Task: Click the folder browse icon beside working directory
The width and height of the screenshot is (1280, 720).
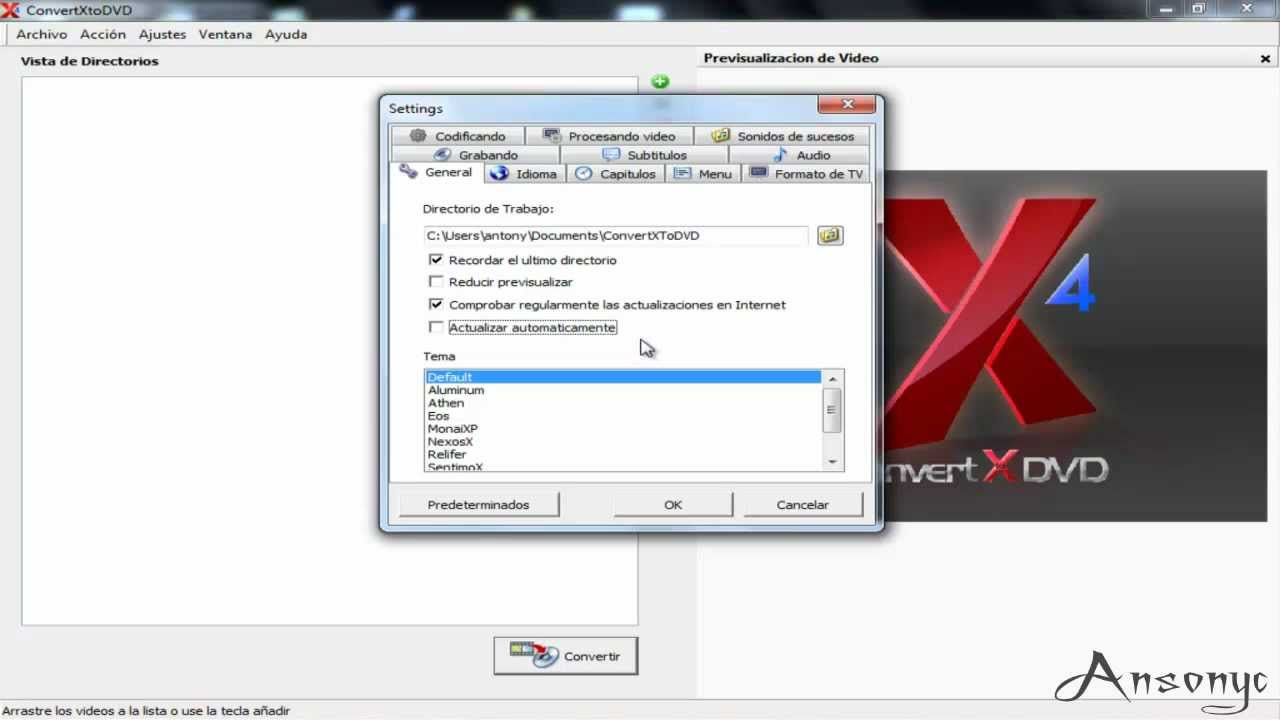Action: (830, 235)
